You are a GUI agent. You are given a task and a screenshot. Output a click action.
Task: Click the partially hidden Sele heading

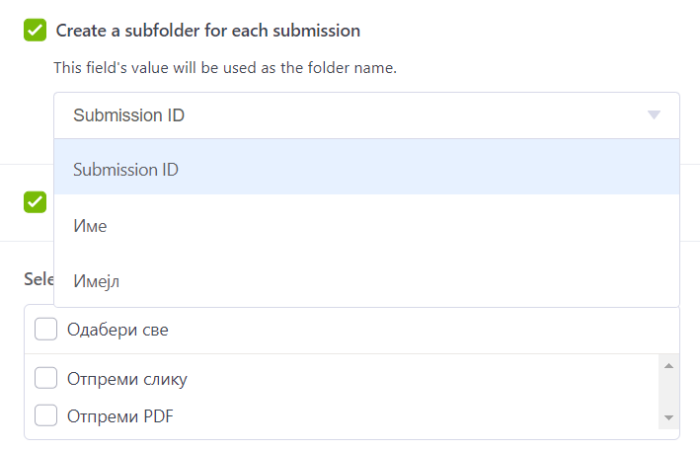pyautogui.click(x=38, y=278)
